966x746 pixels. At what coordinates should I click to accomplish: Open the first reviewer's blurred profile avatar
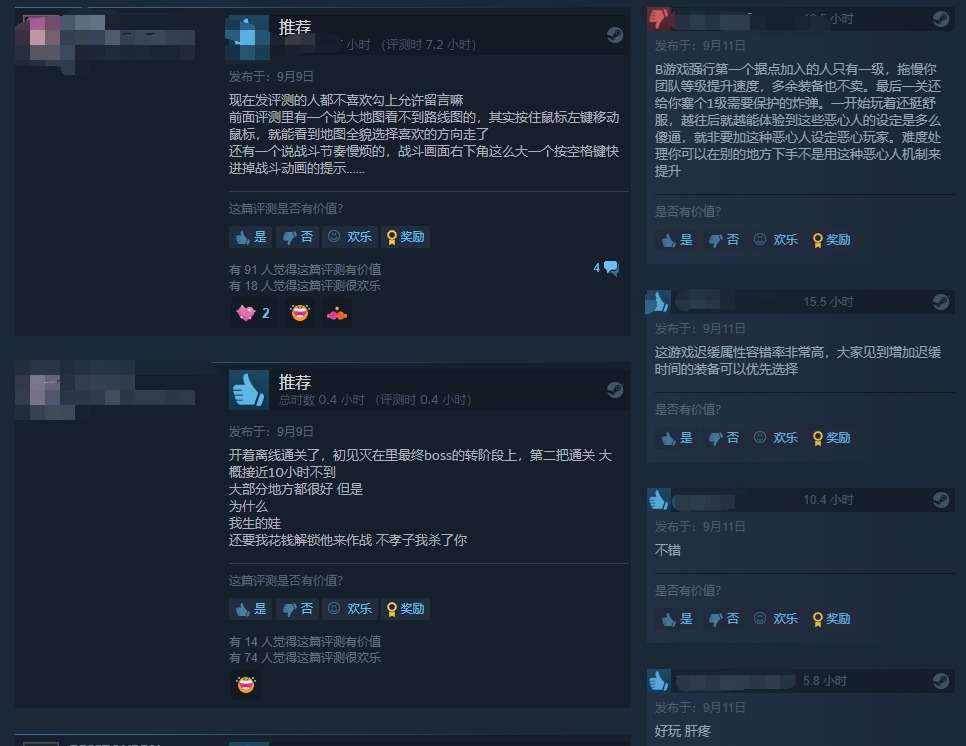point(45,39)
